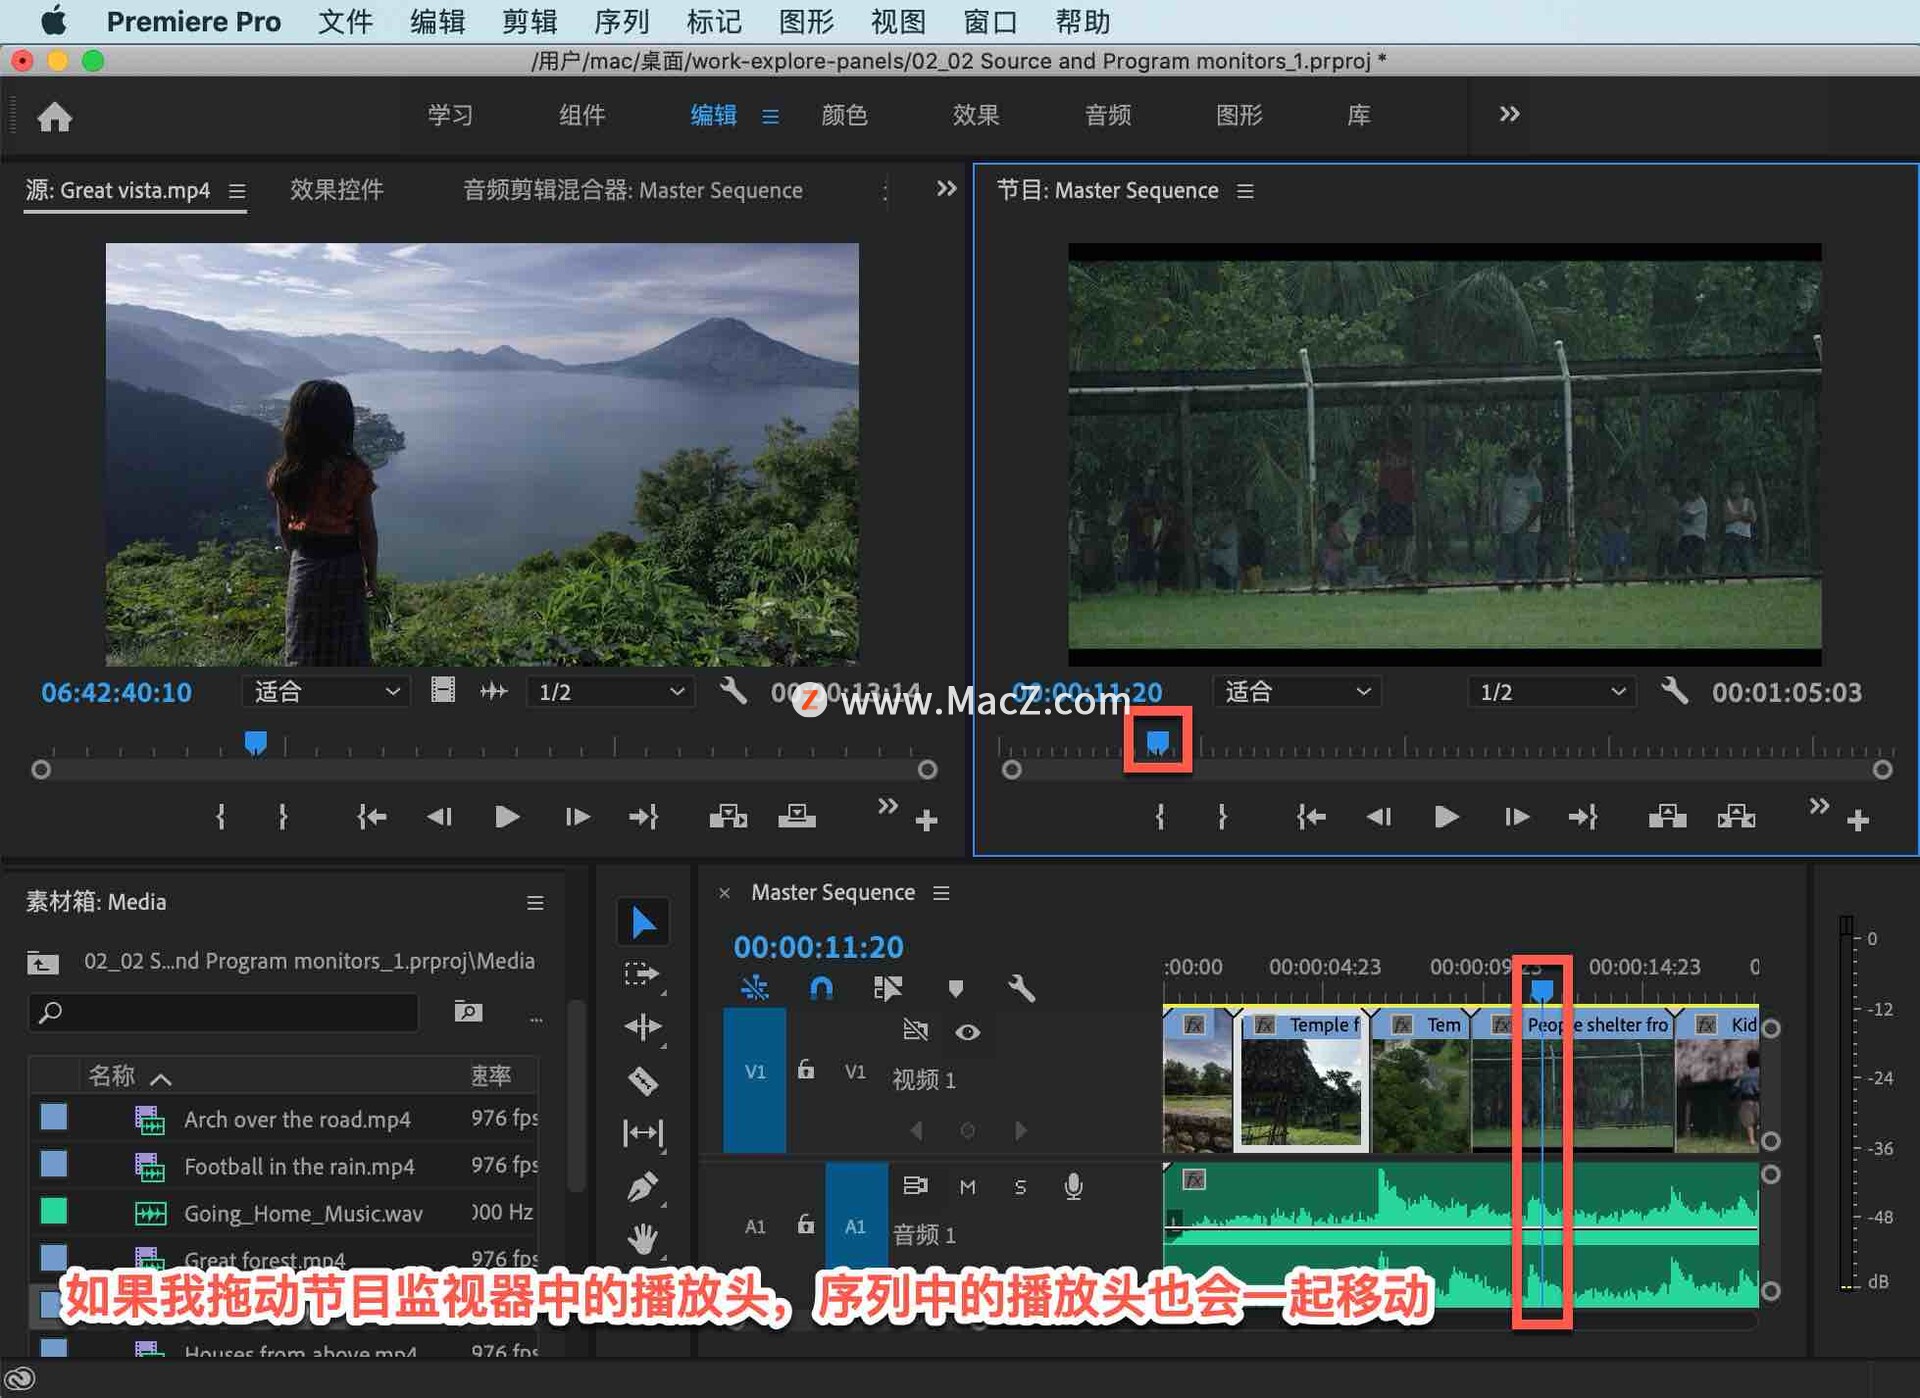The height and width of the screenshot is (1398, 1920).
Task: Click the Lift button in Program monitor
Action: click(1667, 817)
